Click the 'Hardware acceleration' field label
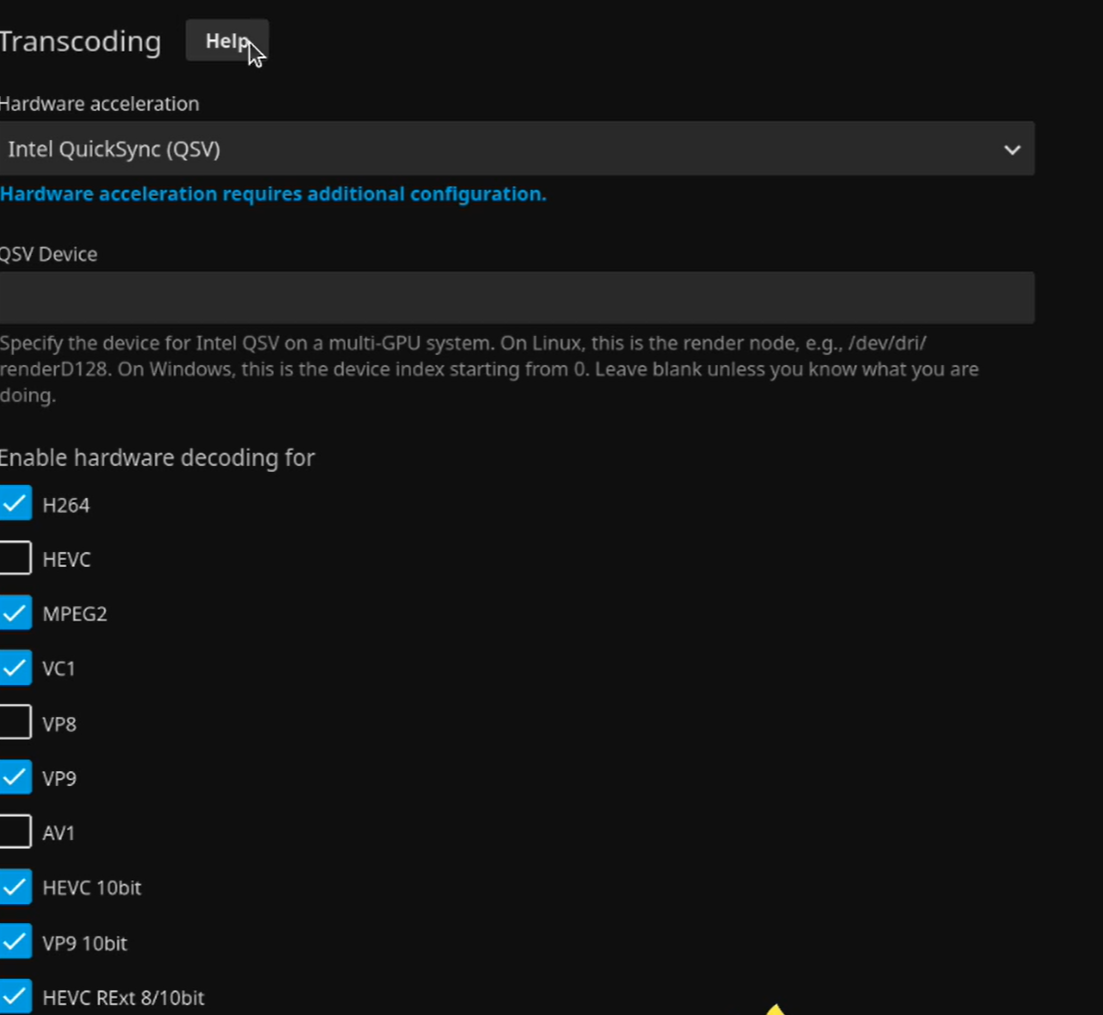The width and height of the screenshot is (1103, 1015). pos(99,104)
